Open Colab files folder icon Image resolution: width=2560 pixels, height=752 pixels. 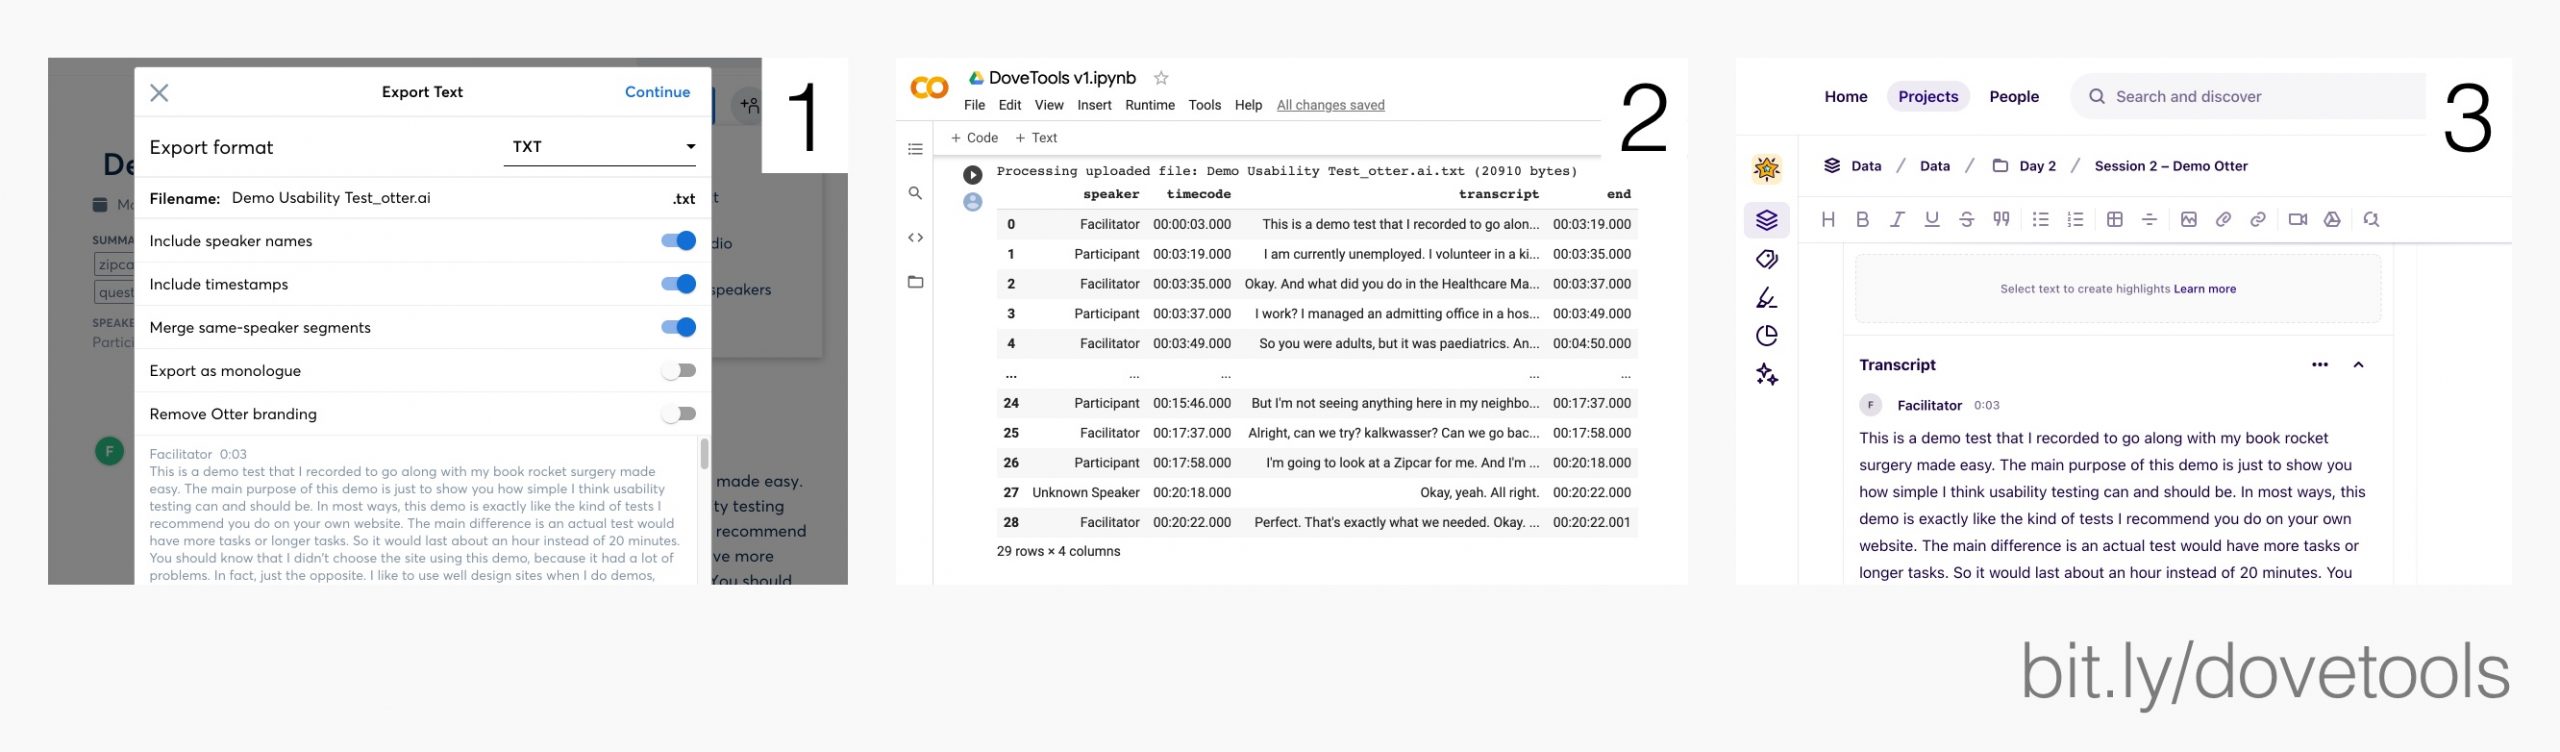915,281
